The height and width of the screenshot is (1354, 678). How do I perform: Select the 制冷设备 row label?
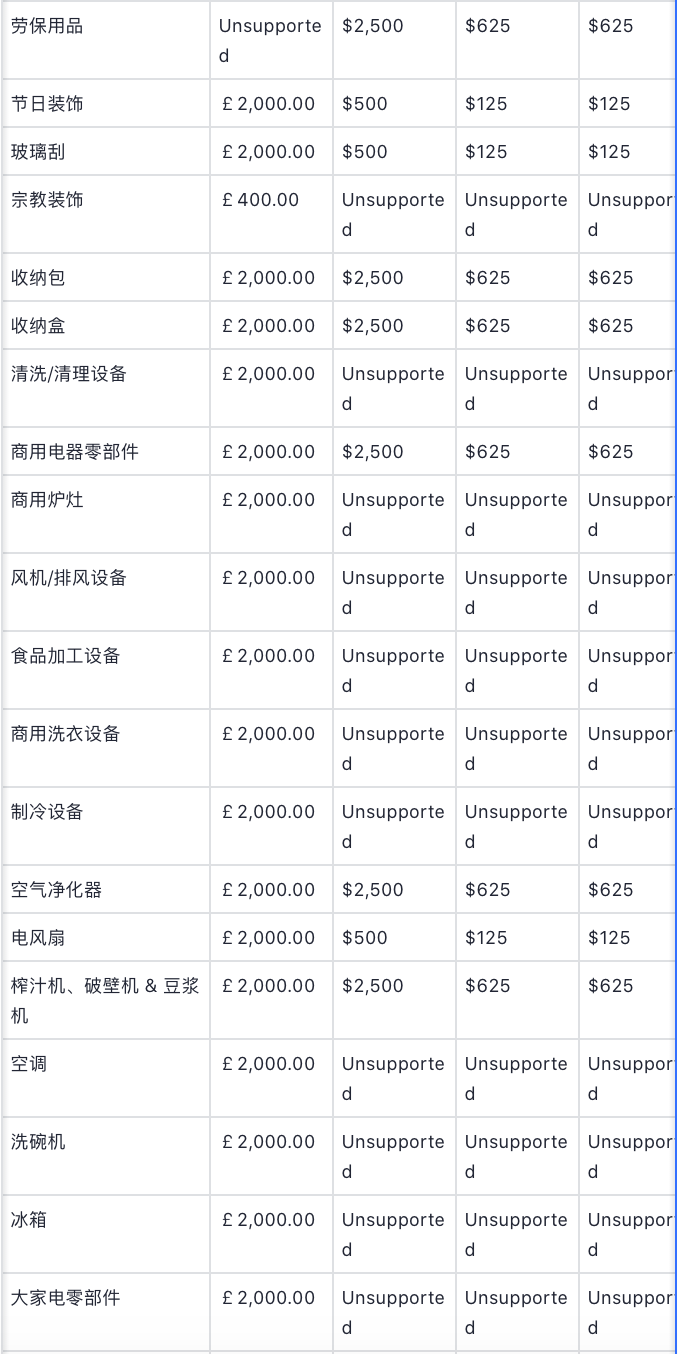[x=47, y=812]
